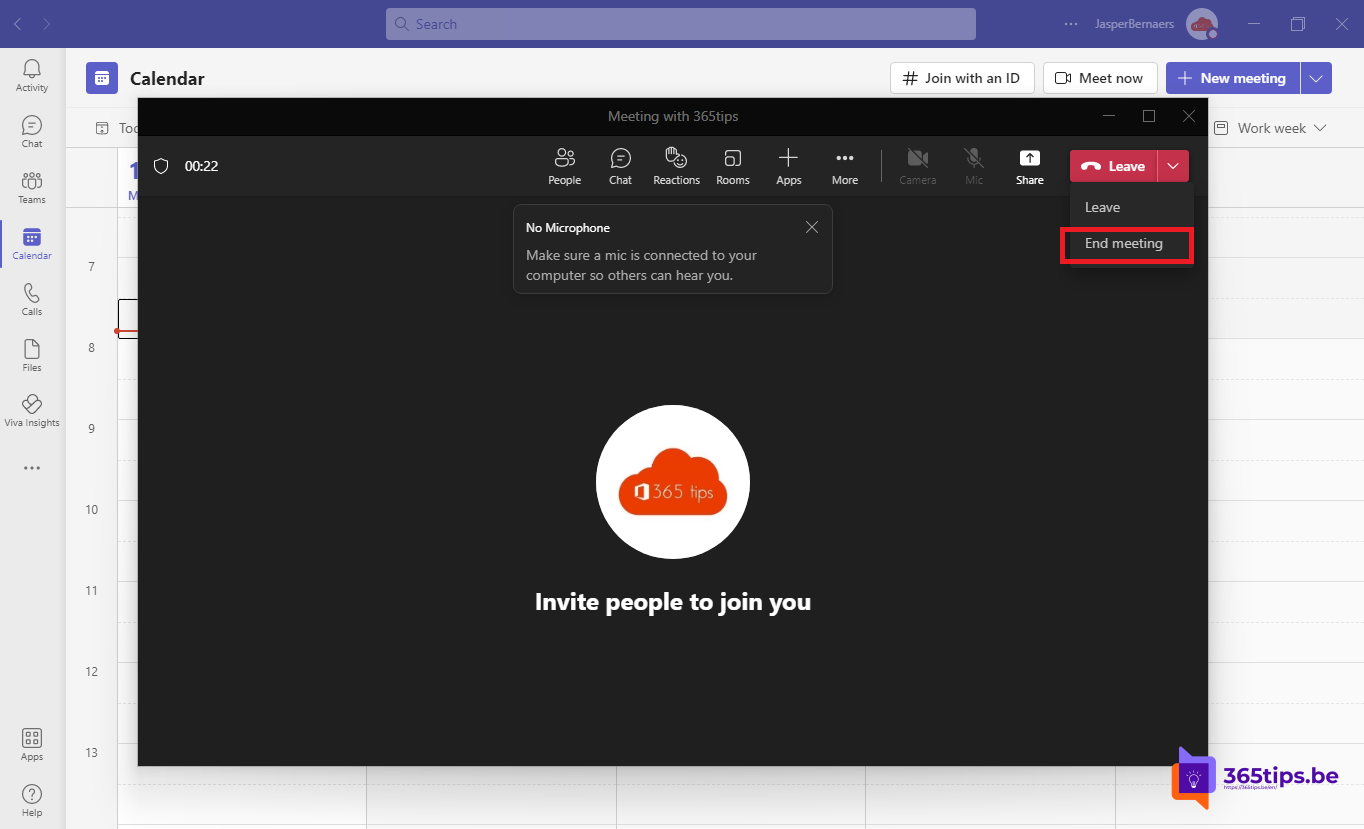Click the Search box at top
1364x829 pixels.
pyautogui.click(x=680, y=24)
